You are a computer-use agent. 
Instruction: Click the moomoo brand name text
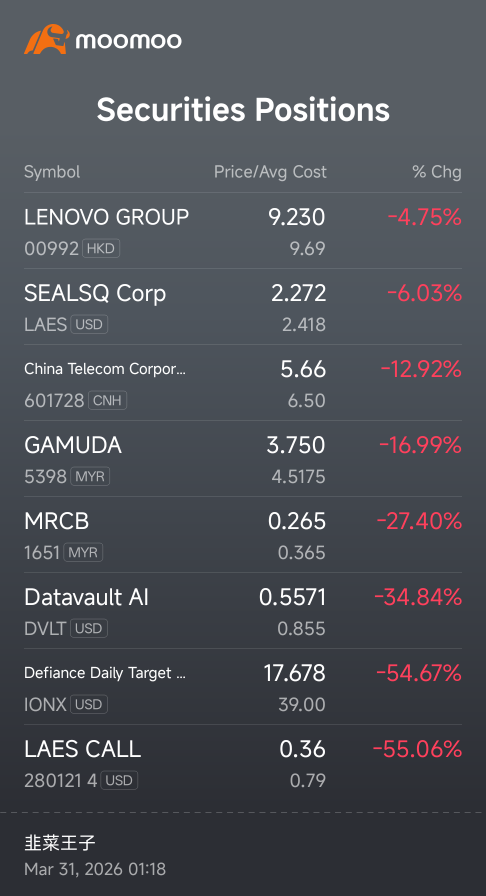[129, 41]
